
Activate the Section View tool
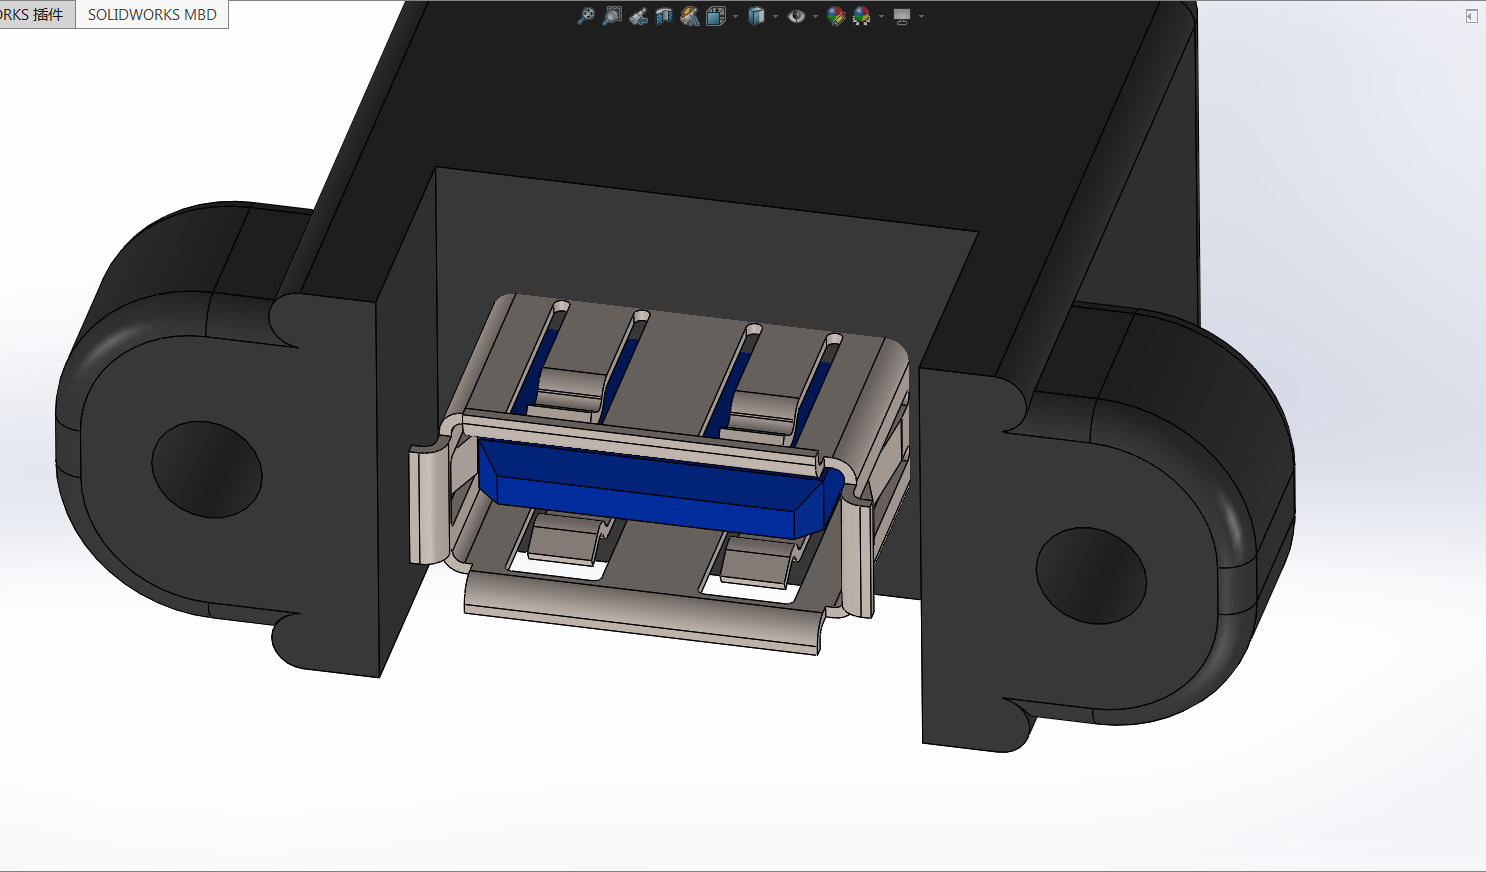(x=664, y=16)
